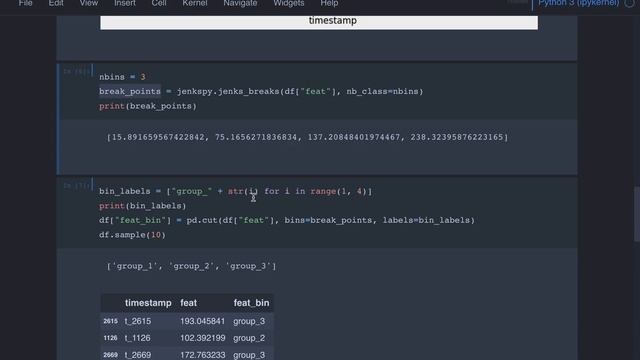Click value 193.045841 in the table
This screenshot has height=360, width=640.
point(202,321)
